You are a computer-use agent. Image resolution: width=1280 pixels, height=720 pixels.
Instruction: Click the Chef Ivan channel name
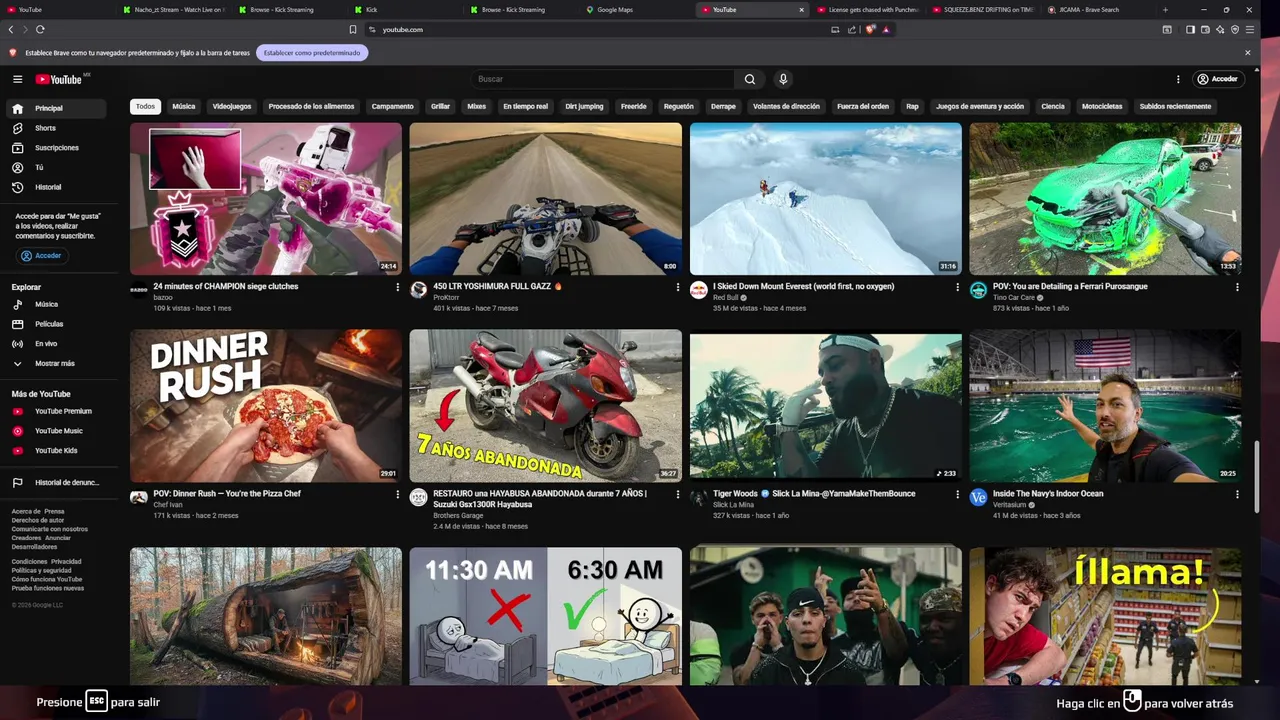[x=168, y=504]
